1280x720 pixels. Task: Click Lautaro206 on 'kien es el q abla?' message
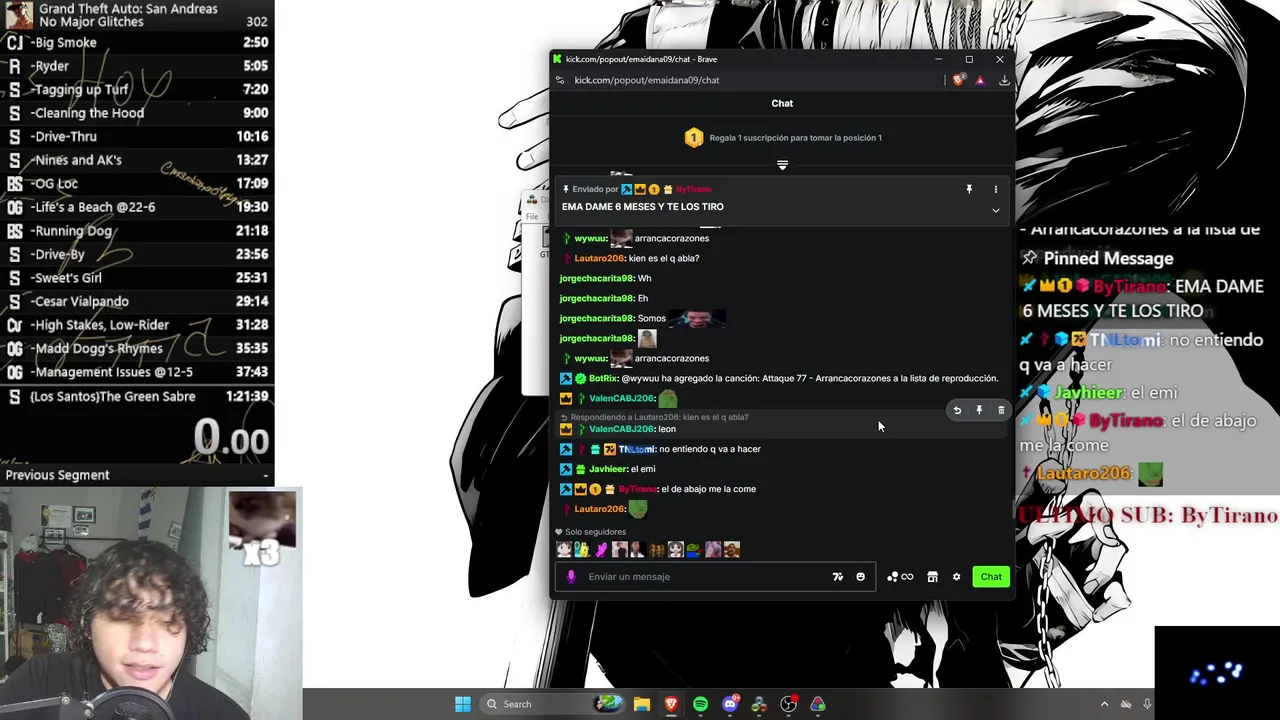[599, 258]
